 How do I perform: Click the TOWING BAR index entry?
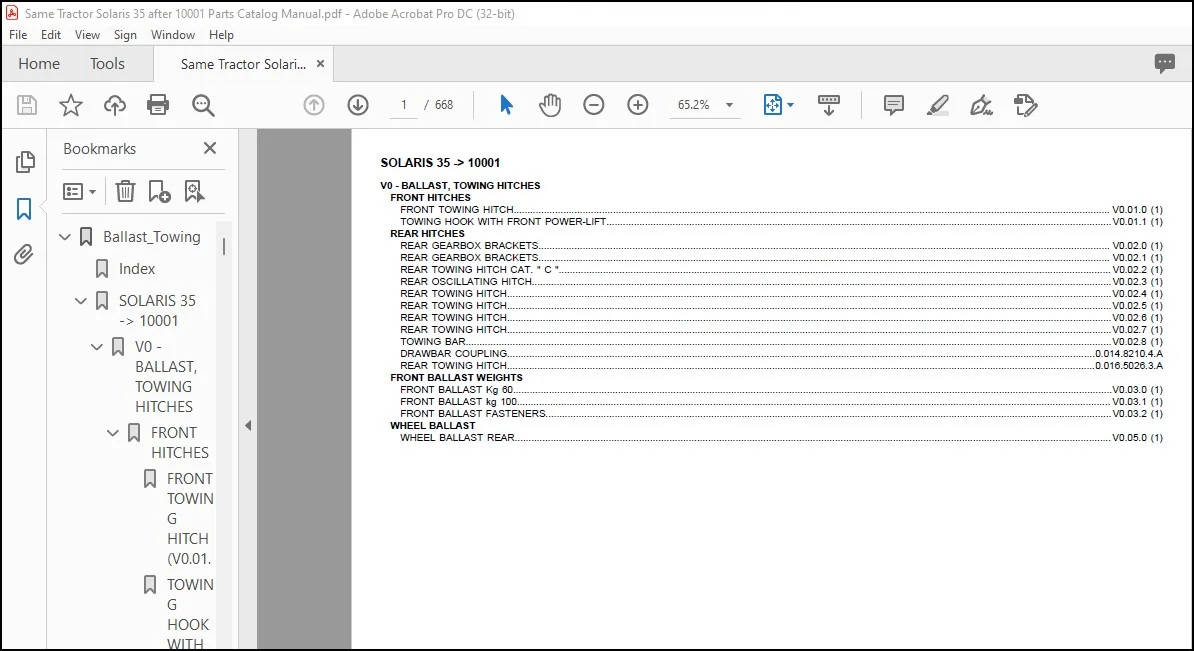pos(781,342)
